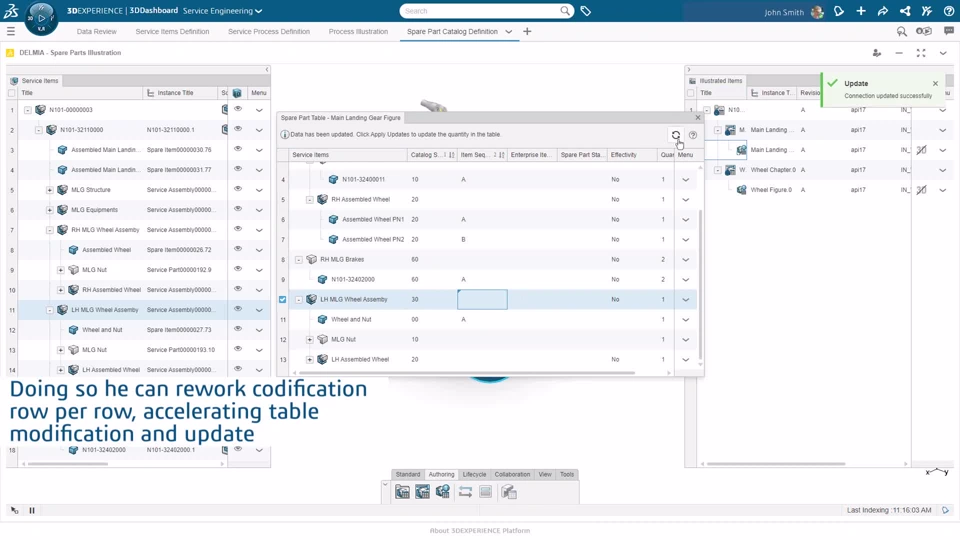Click the plus Add icon in top bar

tap(861, 11)
